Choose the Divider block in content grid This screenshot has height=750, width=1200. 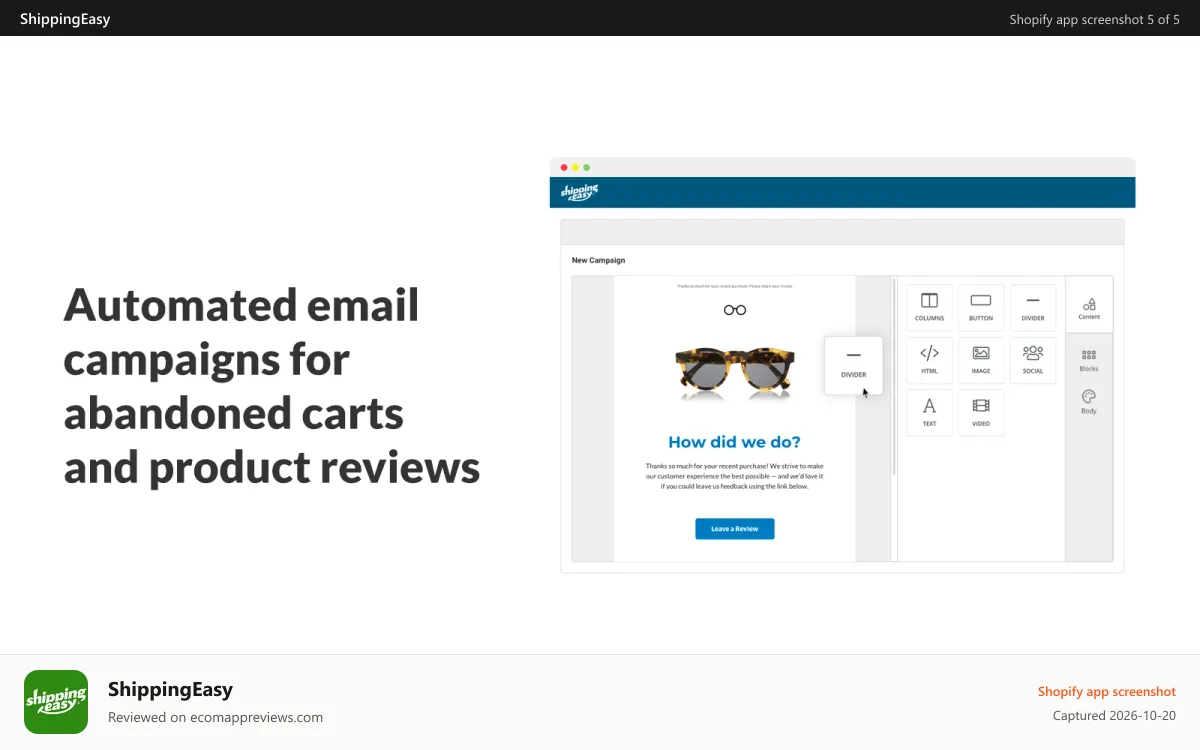pyautogui.click(x=1033, y=307)
